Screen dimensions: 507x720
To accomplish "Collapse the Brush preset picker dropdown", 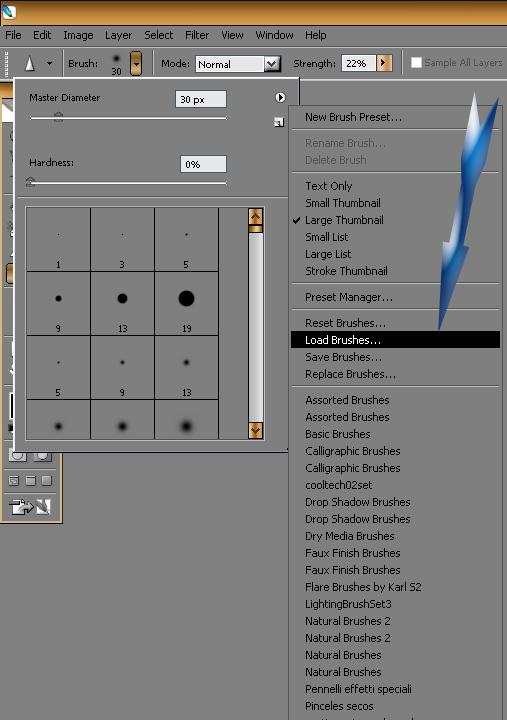I will point(135,63).
